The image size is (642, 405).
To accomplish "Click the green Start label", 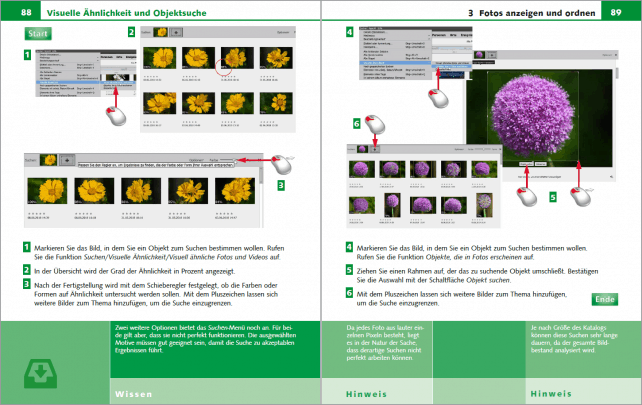I will [x=38, y=34].
